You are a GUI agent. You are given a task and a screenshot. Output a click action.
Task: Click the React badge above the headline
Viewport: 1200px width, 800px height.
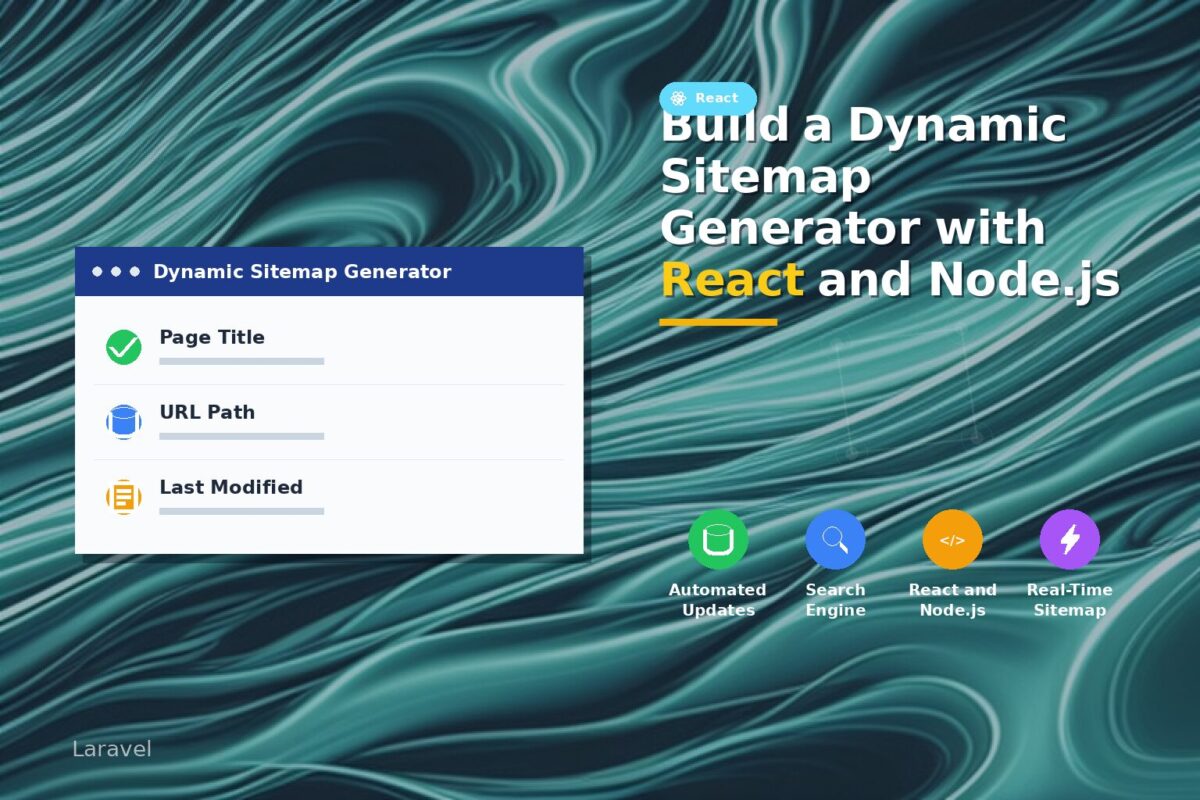[708, 98]
